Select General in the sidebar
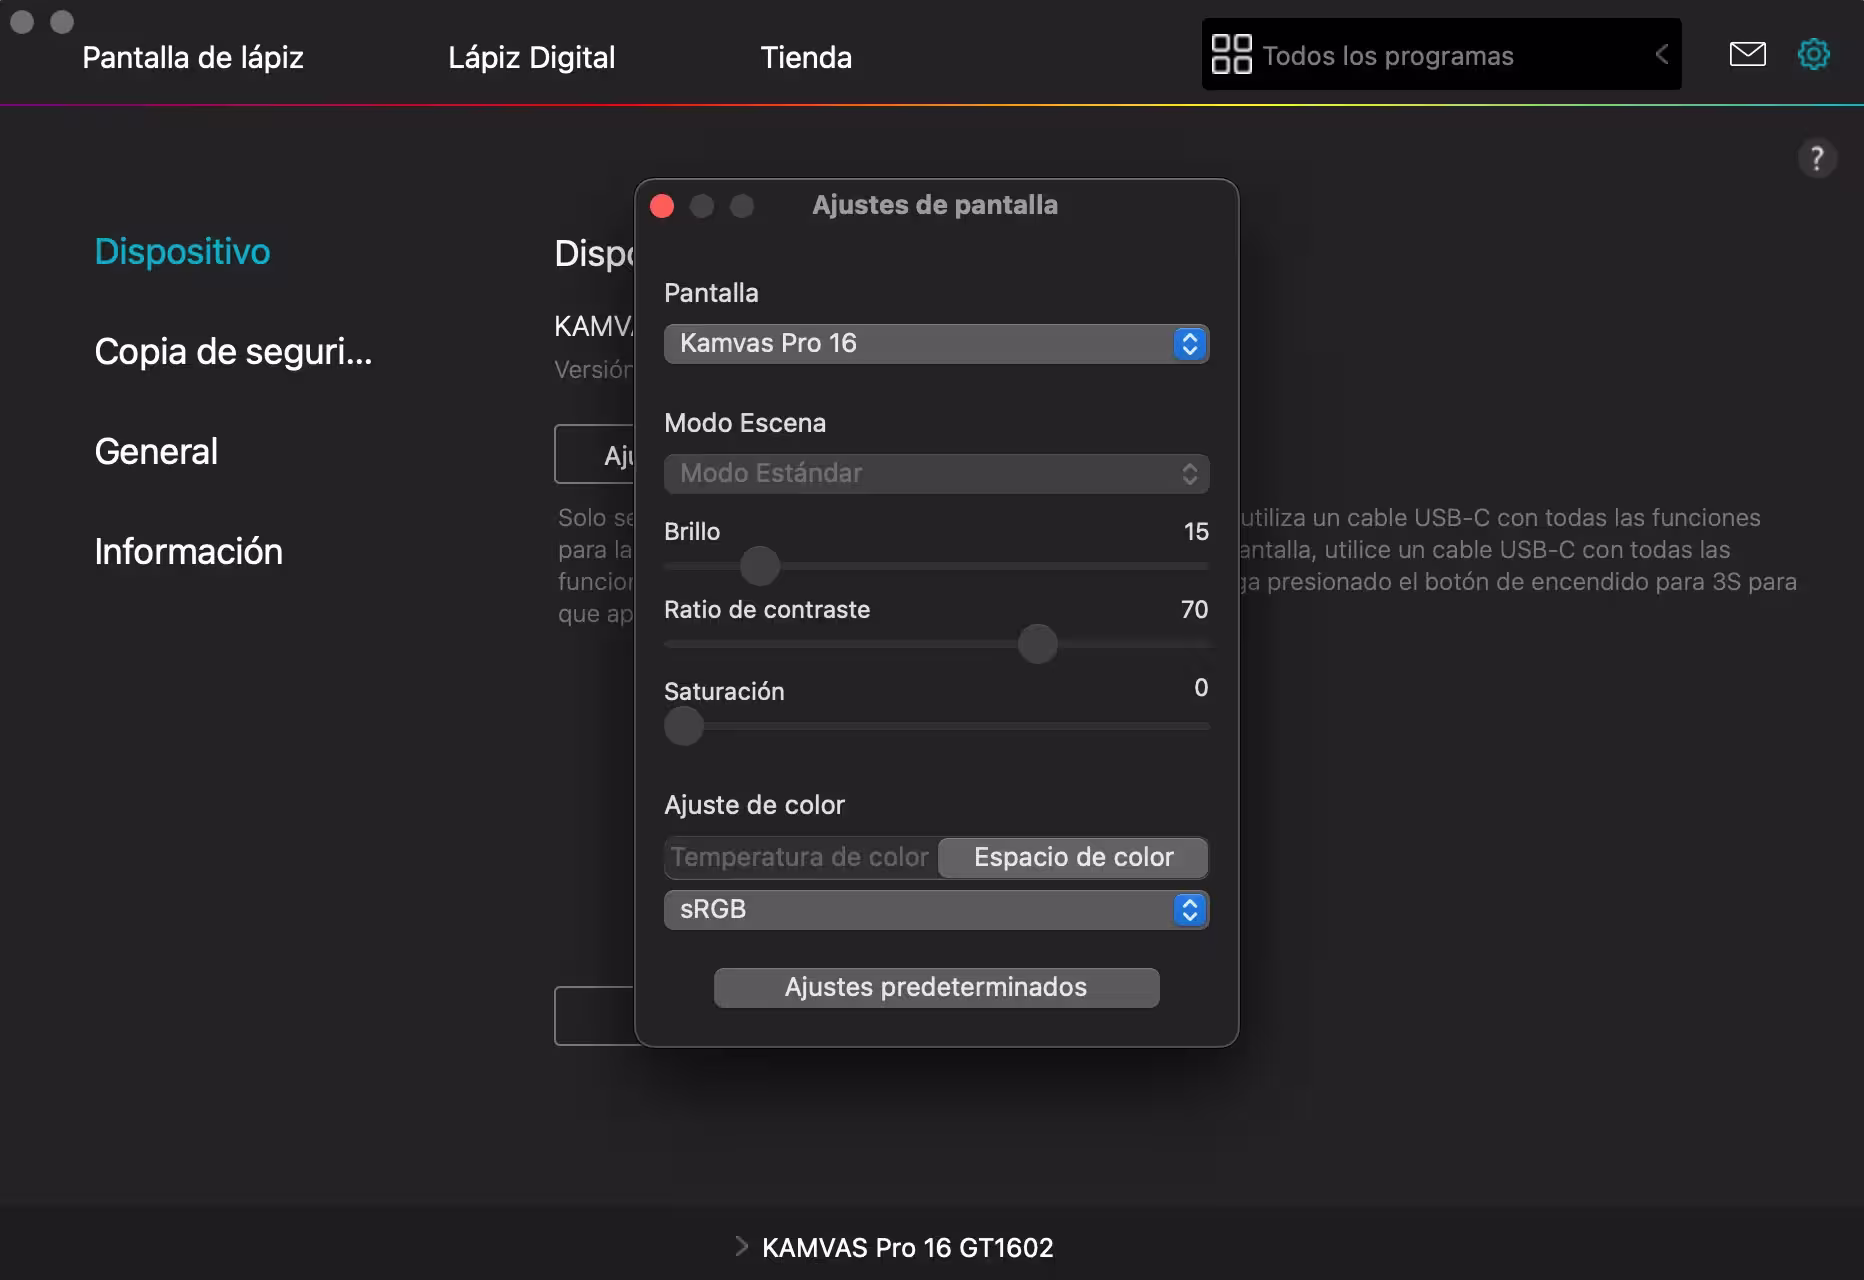 click(156, 452)
